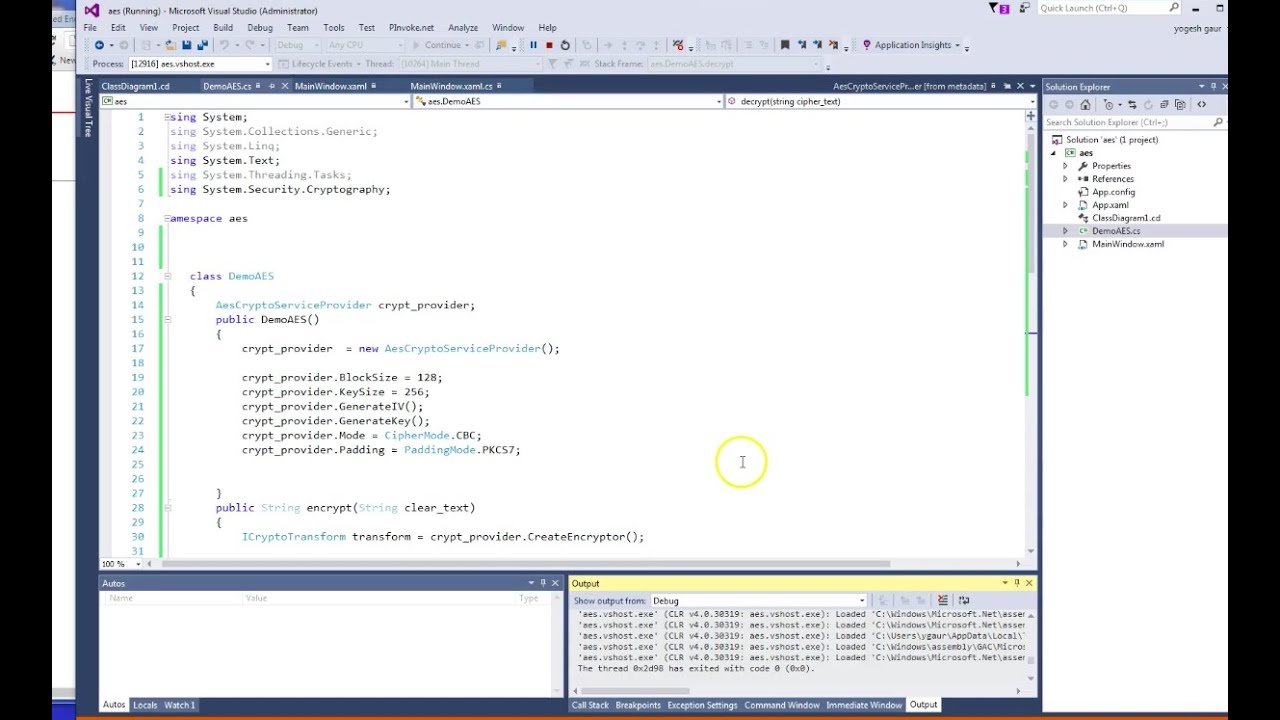The width and height of the screenshot is (1280, 720).
Task: Open Exception Settings tab
Action: point(702,705)
